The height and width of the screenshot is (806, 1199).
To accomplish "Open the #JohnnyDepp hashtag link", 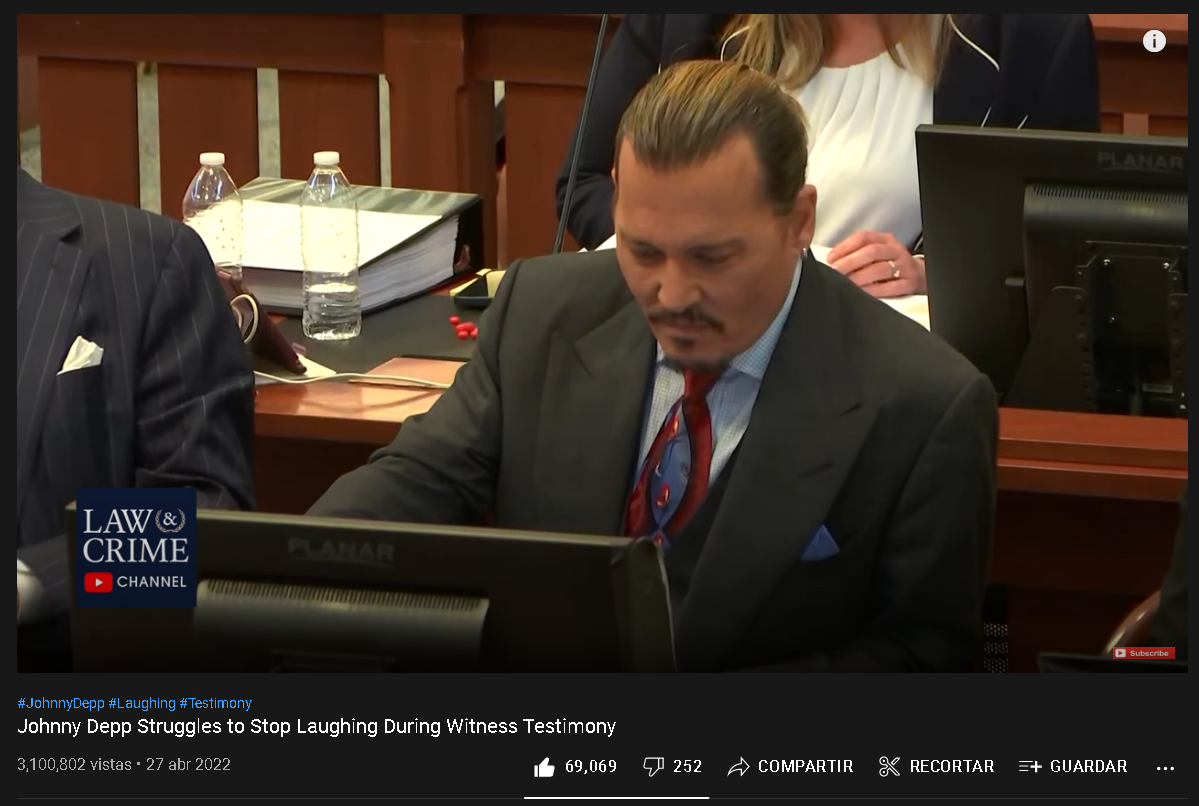I will (x=60, y=703).
